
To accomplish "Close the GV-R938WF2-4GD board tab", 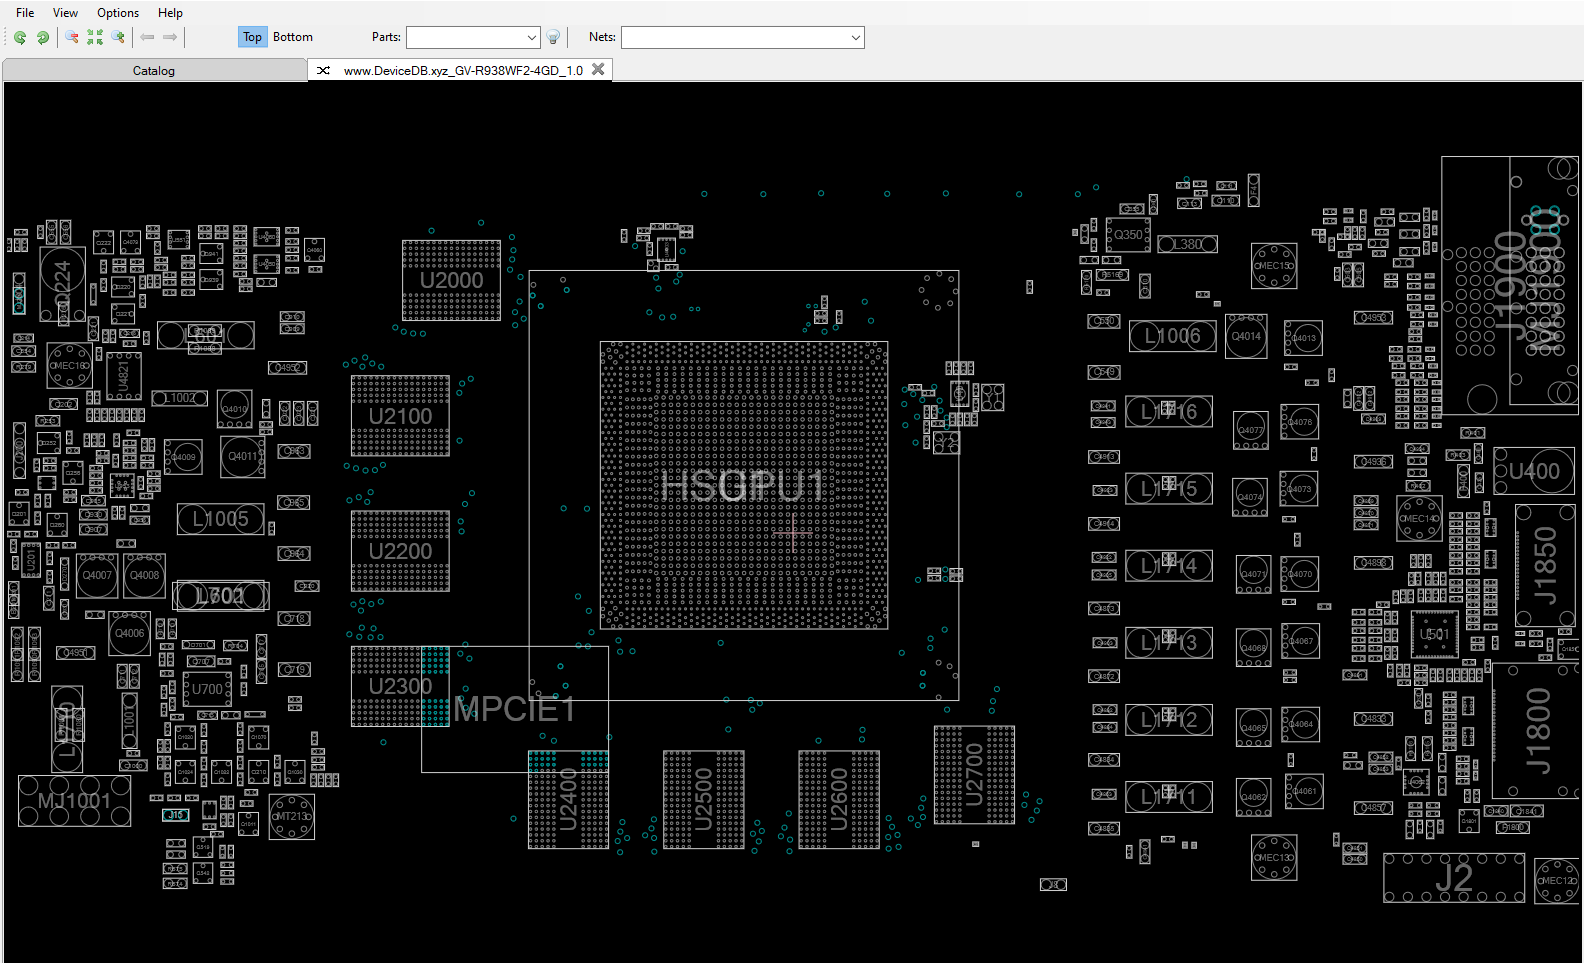I will [598, 69].
